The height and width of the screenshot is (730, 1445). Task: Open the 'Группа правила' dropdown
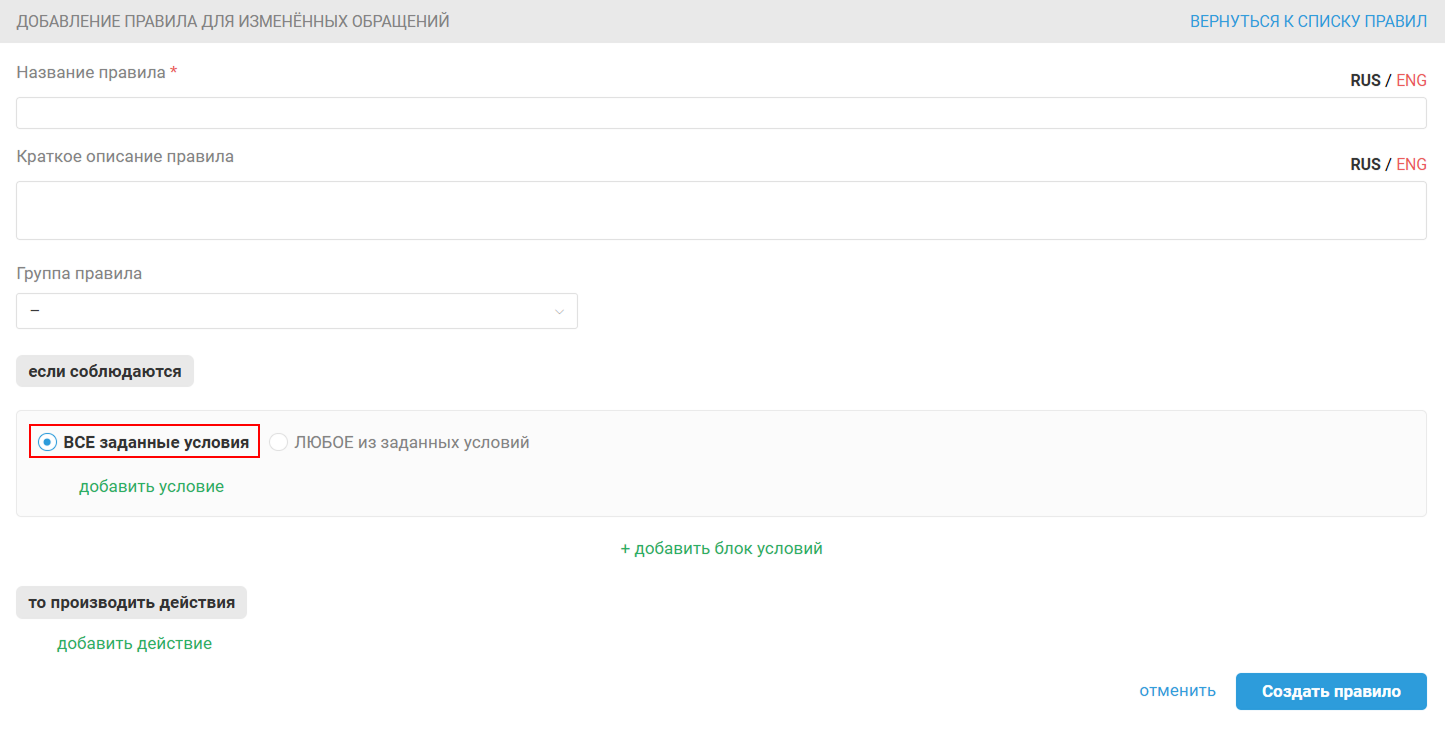click(296, 311)
